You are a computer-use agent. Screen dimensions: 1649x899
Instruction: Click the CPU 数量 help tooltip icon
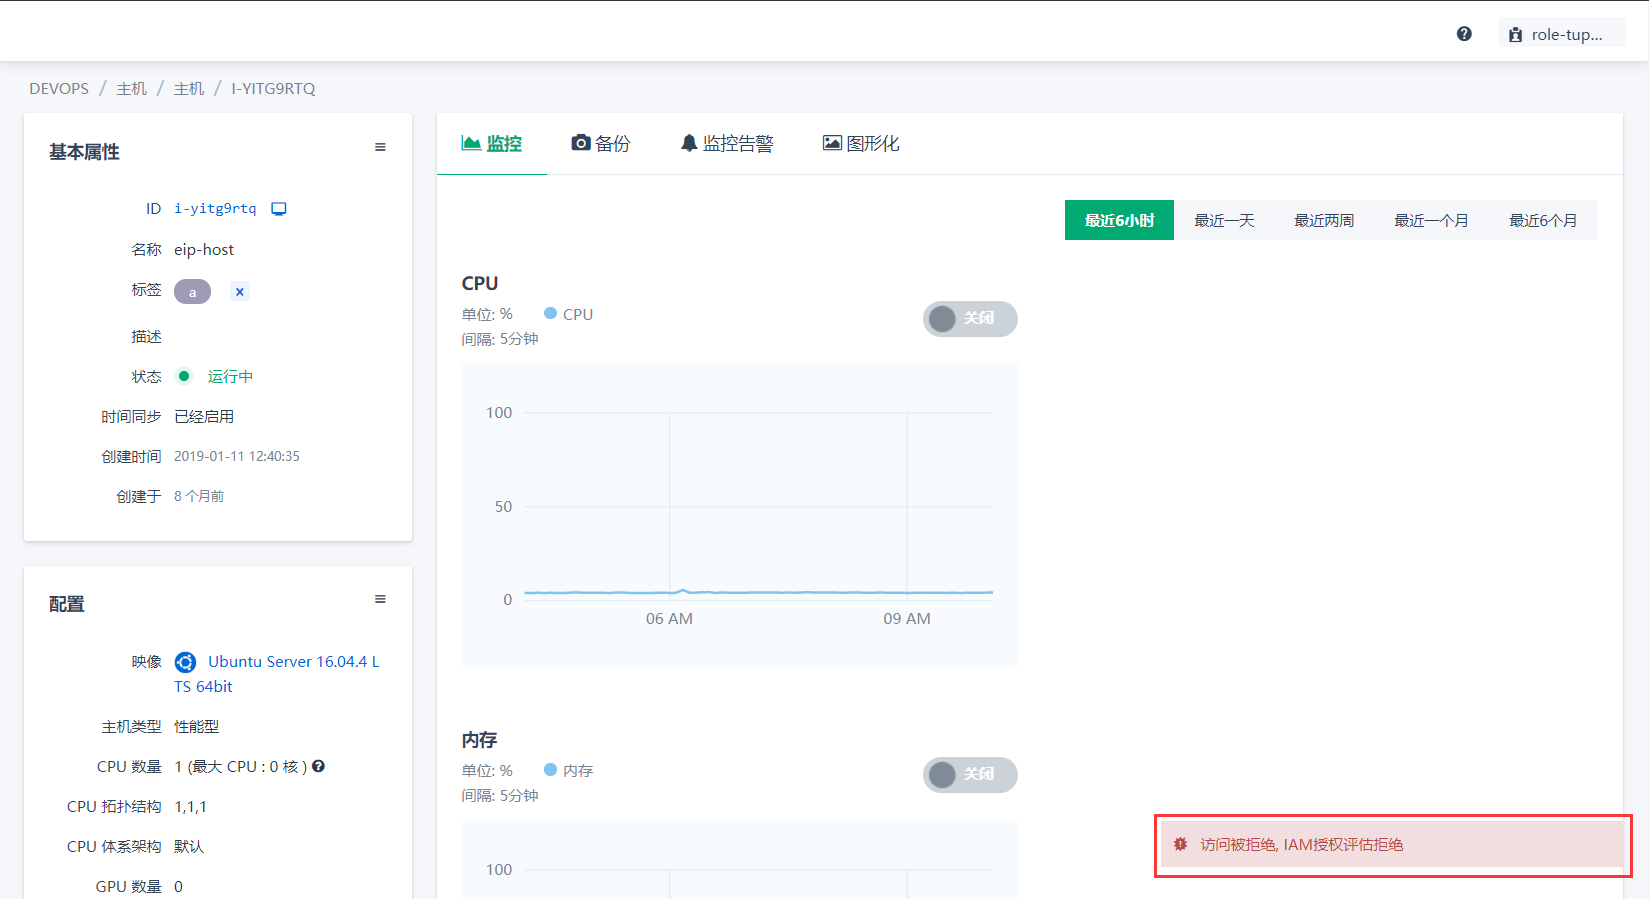coord(319,767)
